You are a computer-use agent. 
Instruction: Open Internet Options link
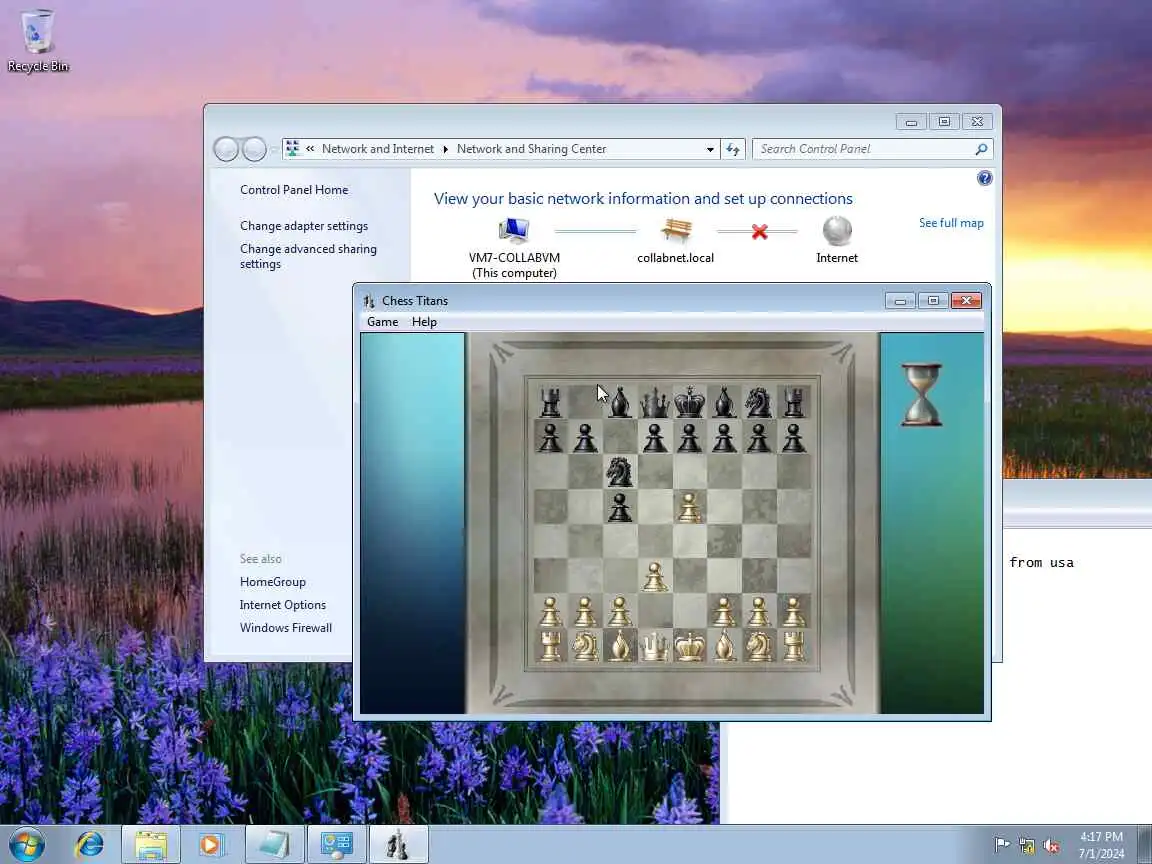click(283, 605)
